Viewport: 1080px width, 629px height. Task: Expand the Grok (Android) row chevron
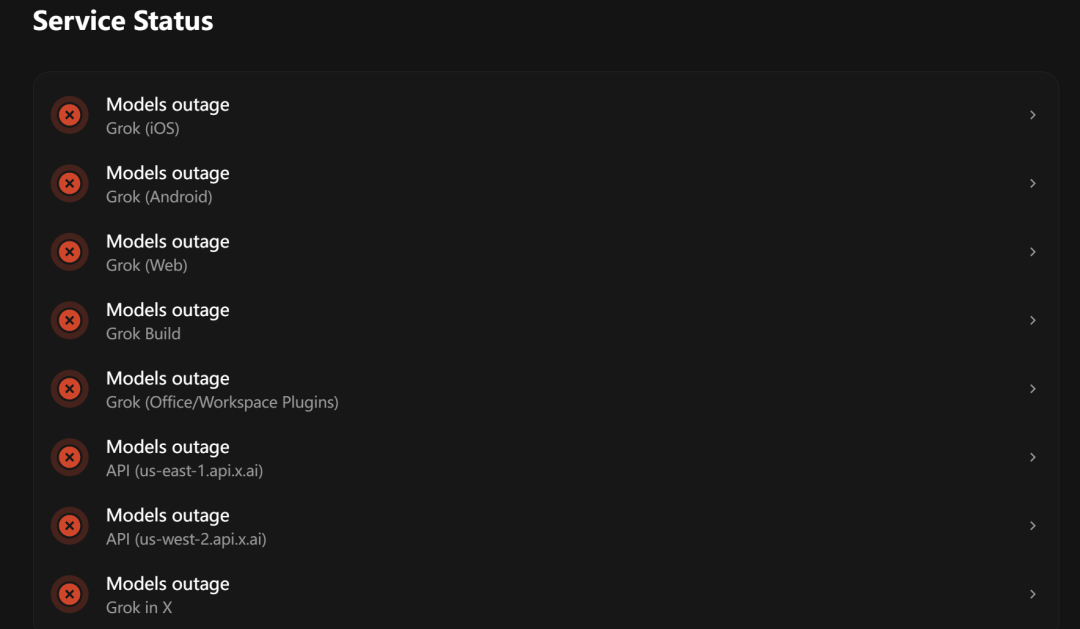[1032, 183]
